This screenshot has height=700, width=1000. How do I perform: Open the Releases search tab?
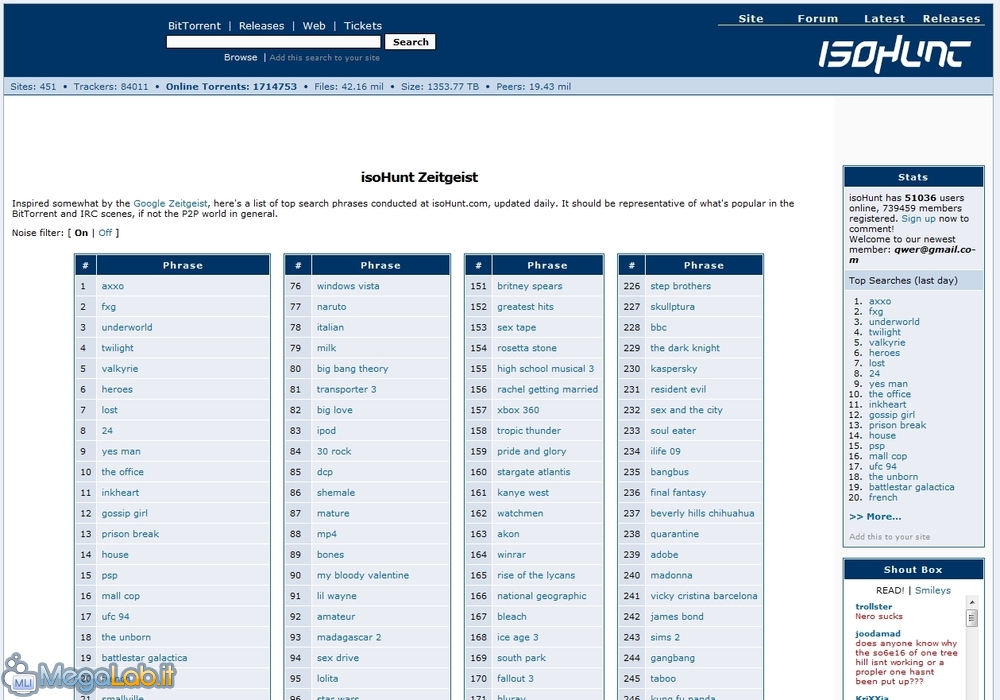point(261,26)
